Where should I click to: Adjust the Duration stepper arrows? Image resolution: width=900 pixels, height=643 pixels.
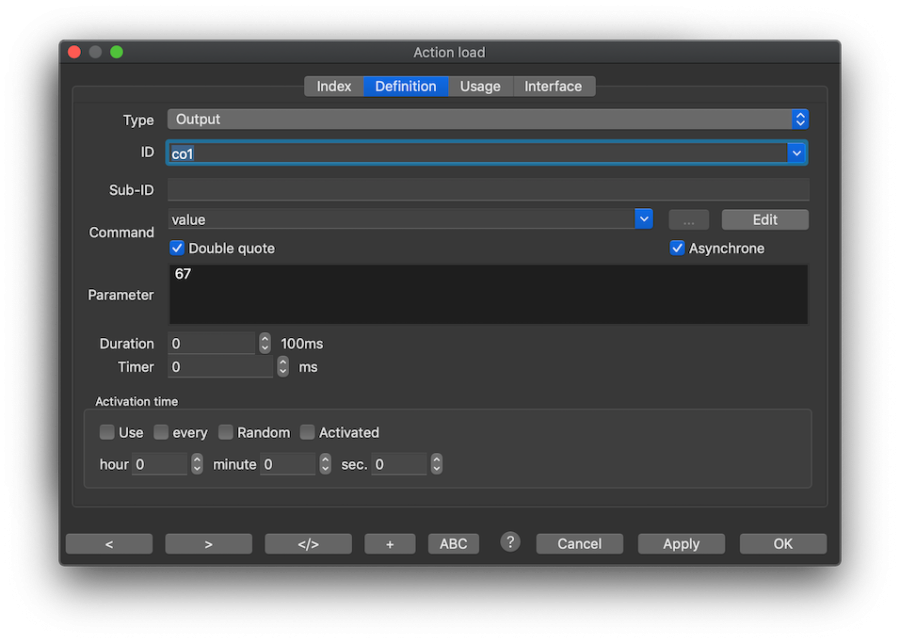(265, 343)
